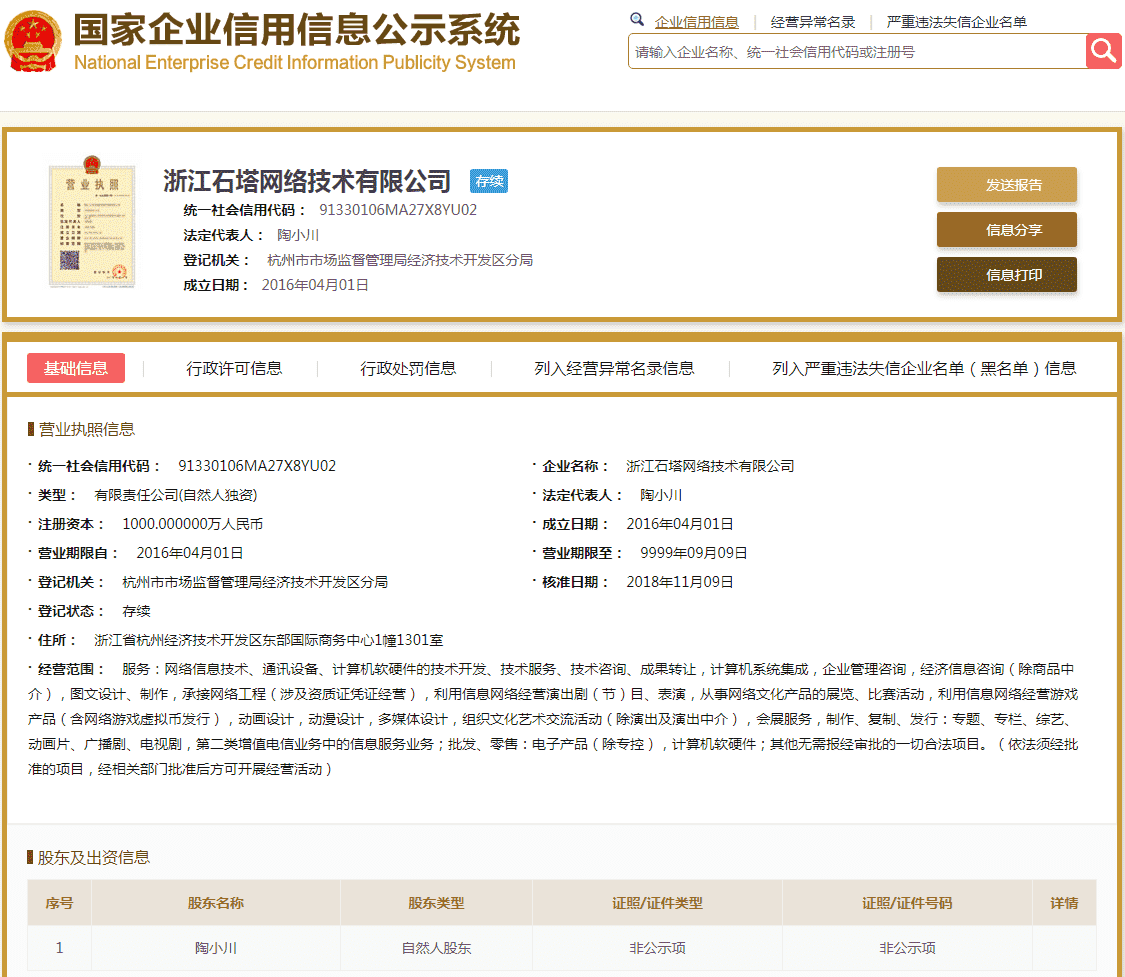This screenshot has height=977, width=1125.
Task: Click legal representative 陶小川 in header card
Action: 298,235
